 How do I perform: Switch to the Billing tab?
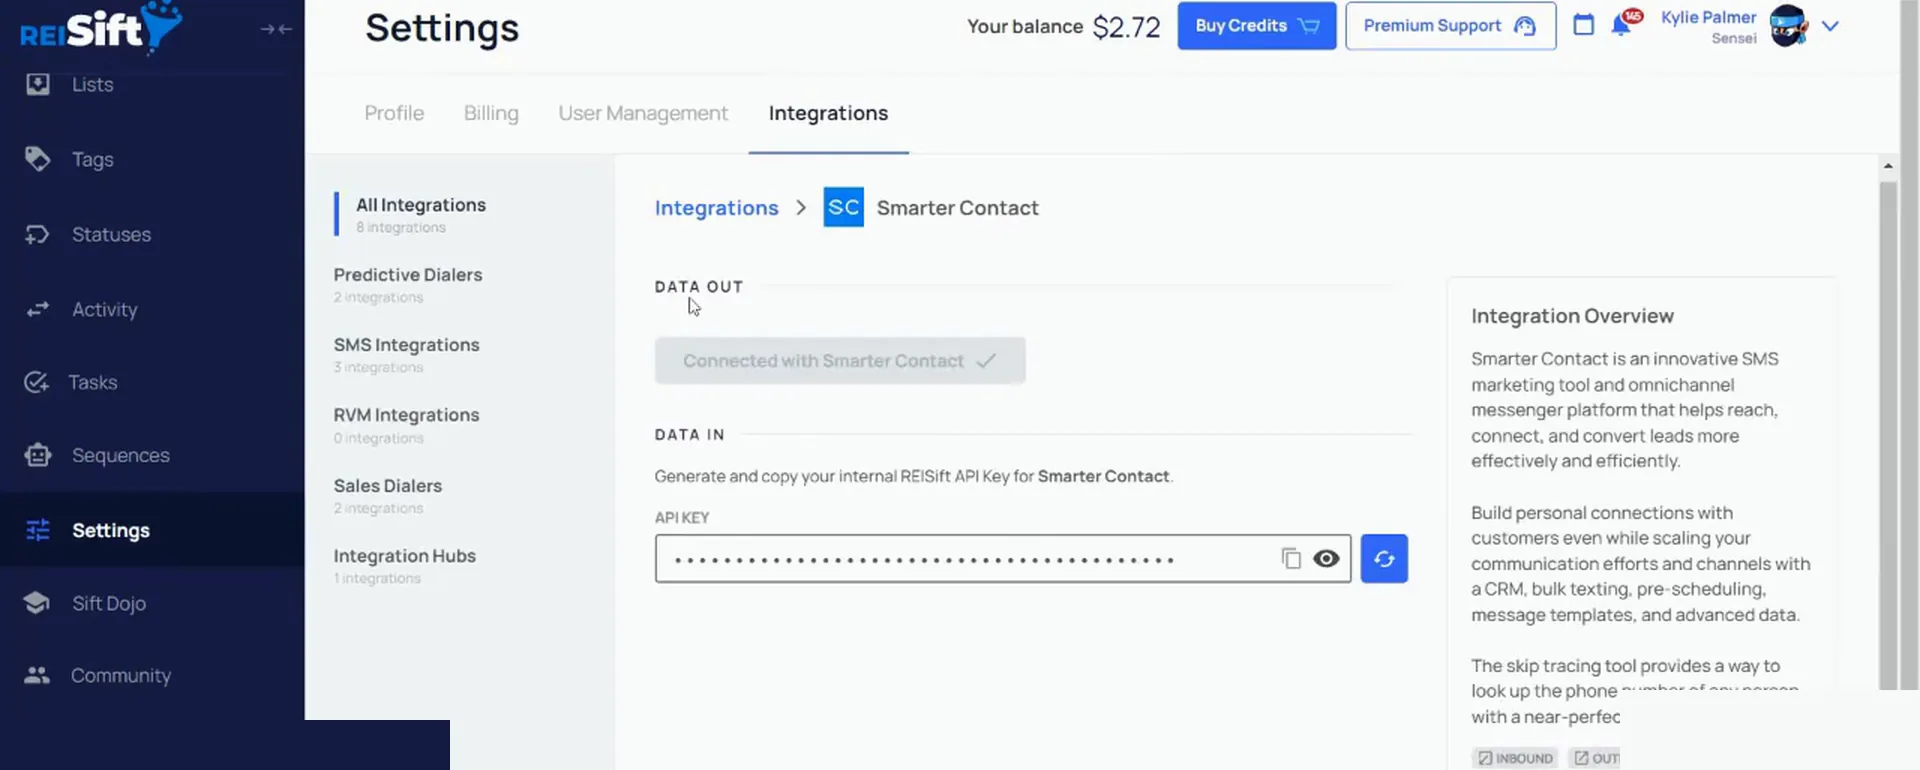point(491,114)
